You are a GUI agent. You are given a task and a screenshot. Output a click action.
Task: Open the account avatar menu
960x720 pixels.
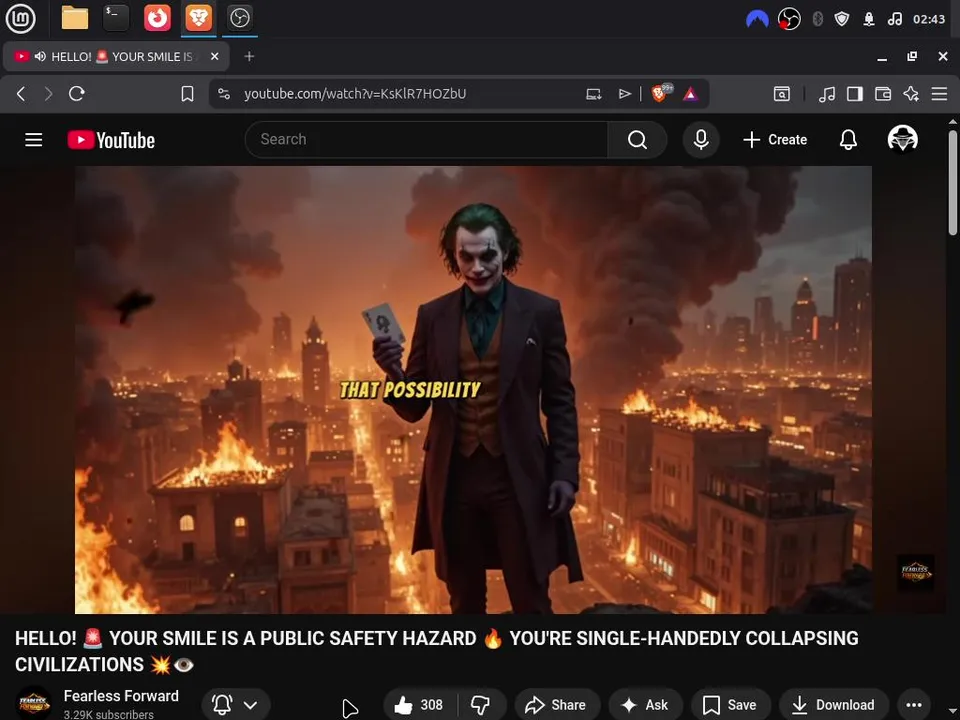point(902,139)
